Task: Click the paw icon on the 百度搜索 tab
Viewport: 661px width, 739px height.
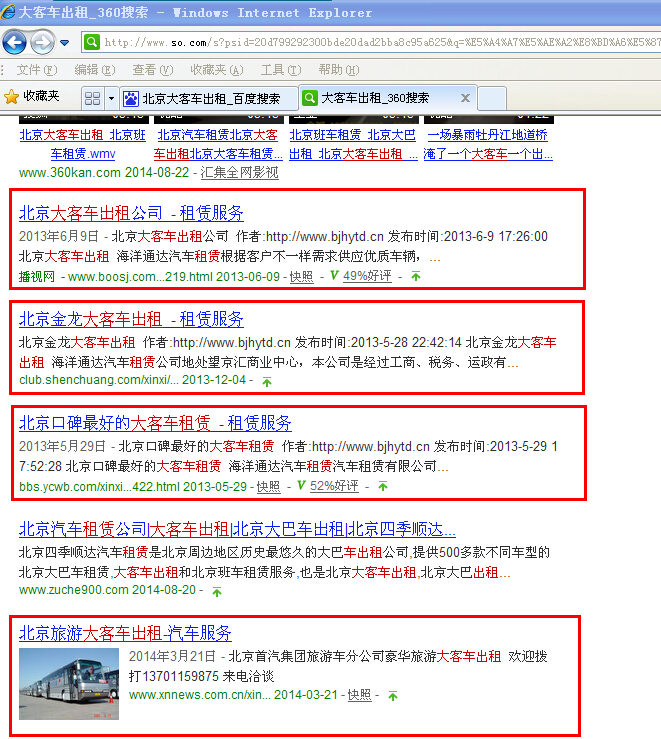Action: [x=131, y=99]
